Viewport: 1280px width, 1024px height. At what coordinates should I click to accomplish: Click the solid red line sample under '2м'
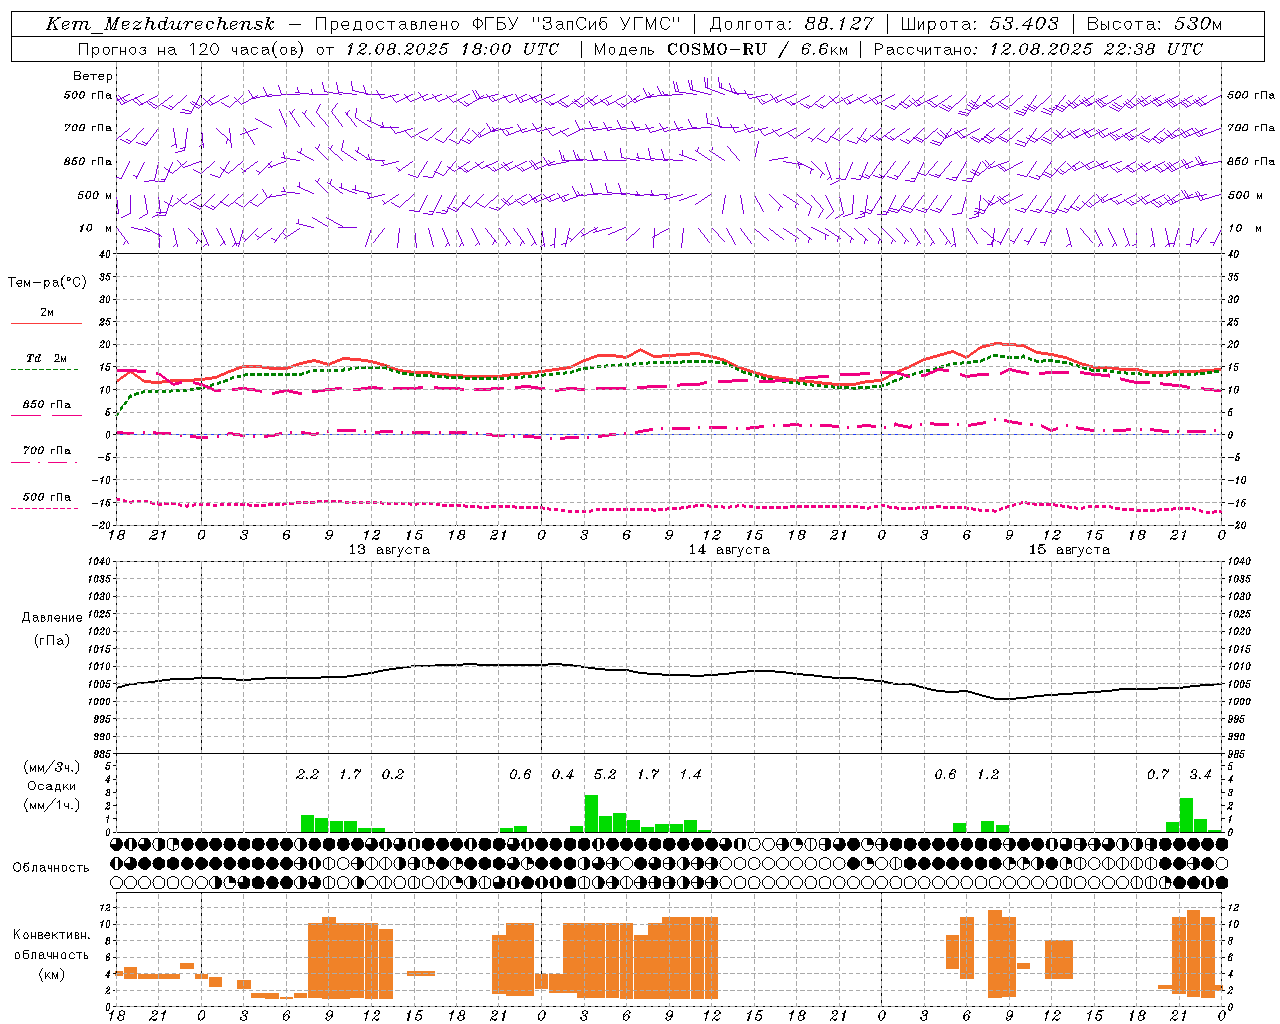pos(46,324)
